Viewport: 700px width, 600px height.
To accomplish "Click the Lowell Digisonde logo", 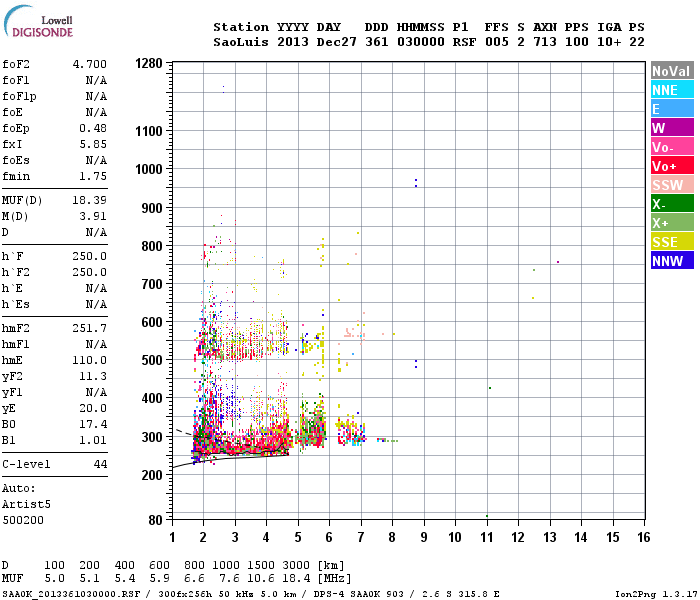I will point(38,21).
